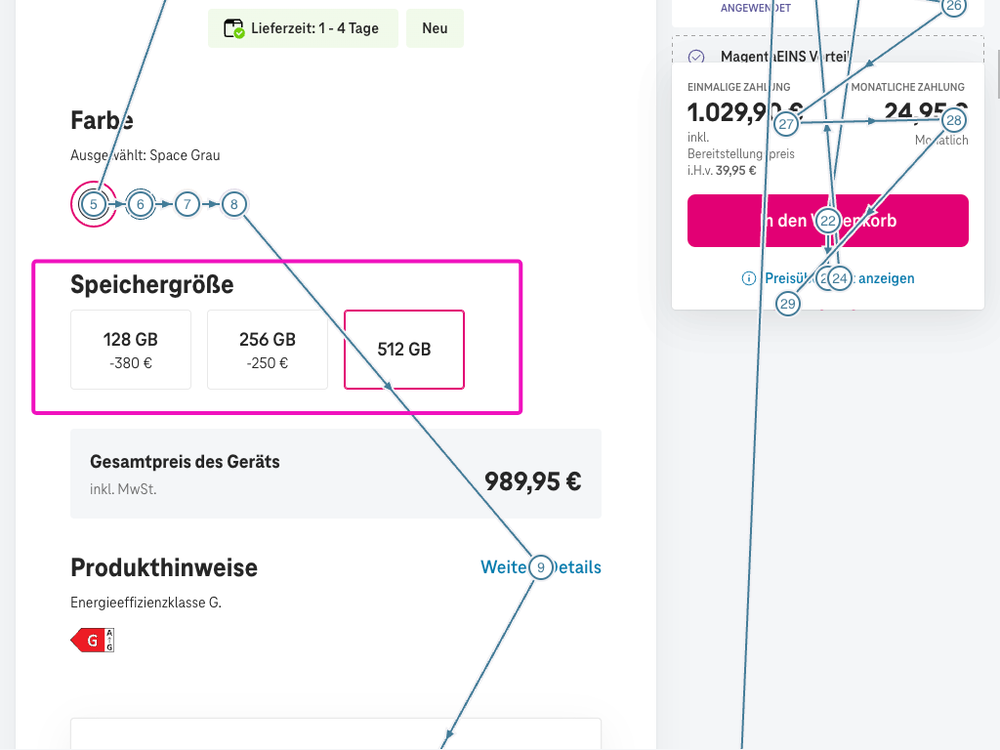Select the 128 GB storage option
Viewport: 1000px width, 750px height.
tap(131, 349)
